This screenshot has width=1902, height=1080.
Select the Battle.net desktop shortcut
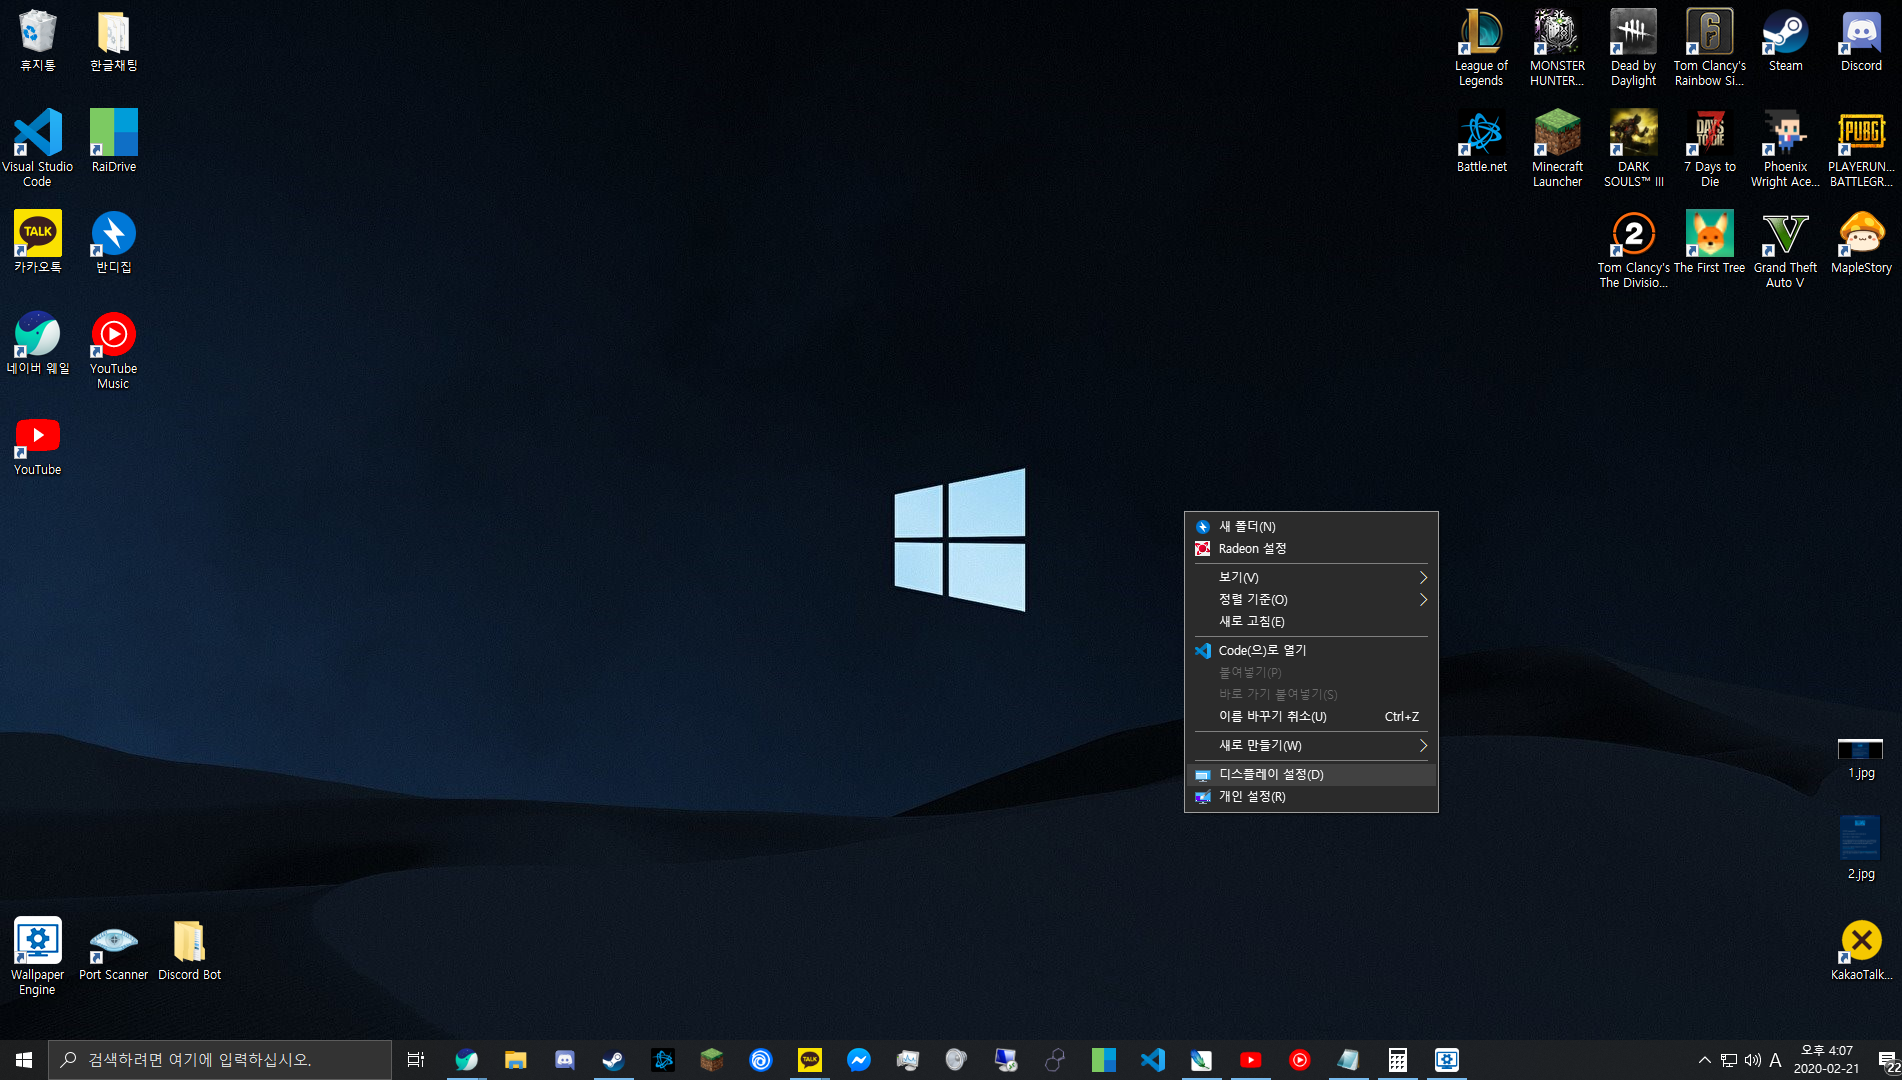[x=1481, y=141]
